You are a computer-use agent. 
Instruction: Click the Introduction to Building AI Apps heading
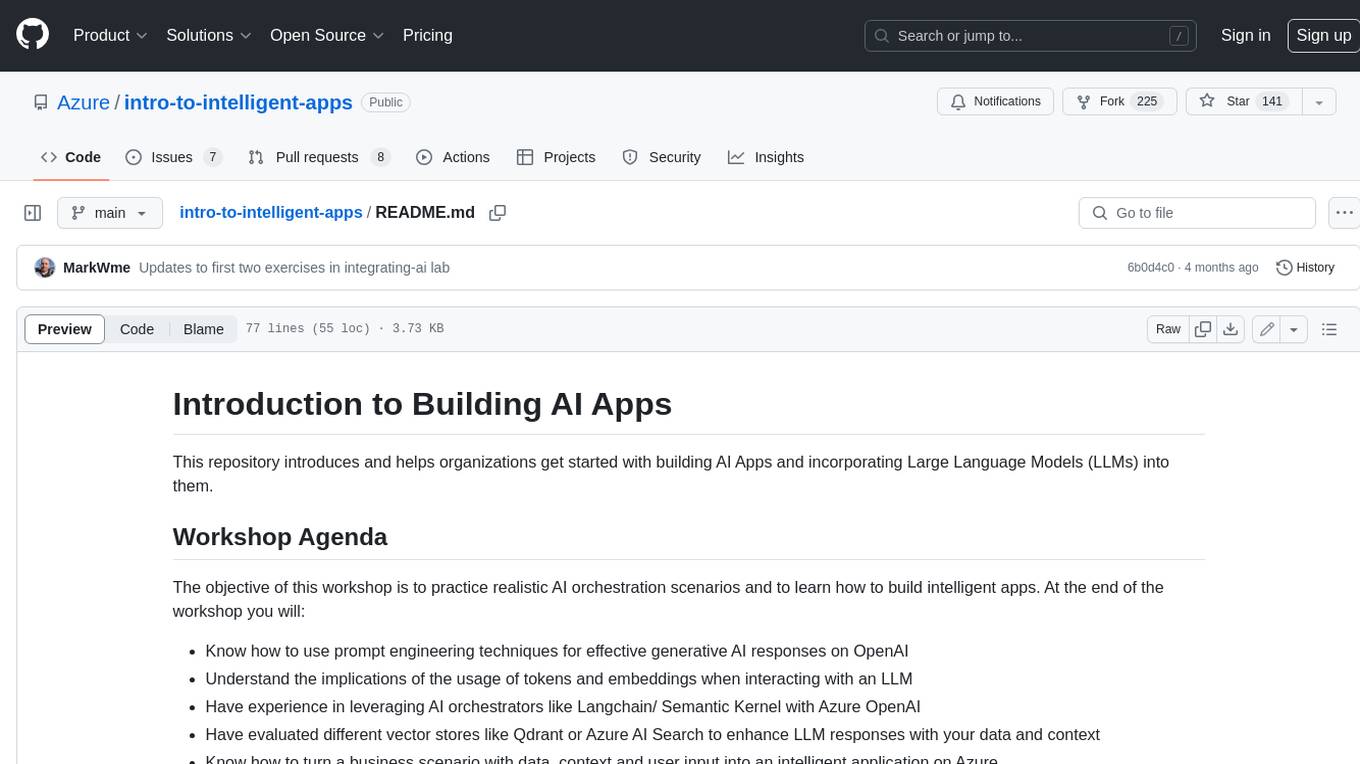pos(422,403)
